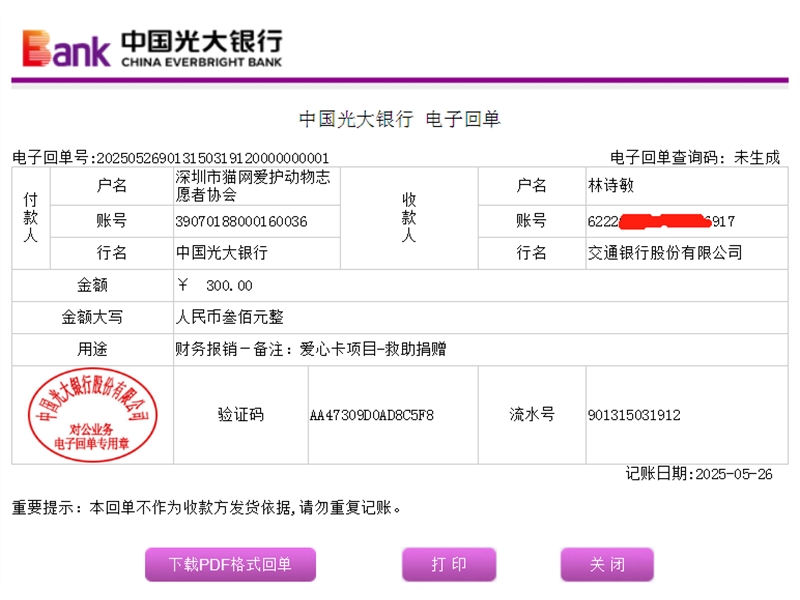The width and height of the screenshot is (800, 600).
Task: Click the 验证码 label cell
Action: point(241,415)
